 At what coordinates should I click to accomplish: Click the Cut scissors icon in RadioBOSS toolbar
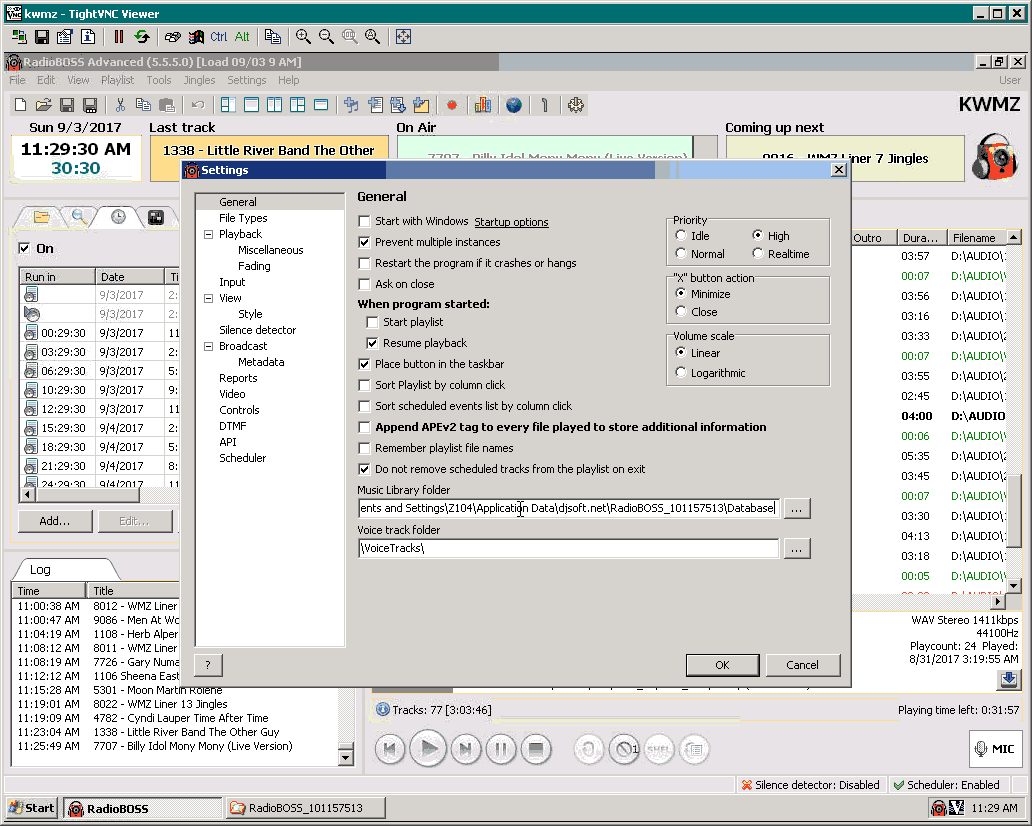120,105
